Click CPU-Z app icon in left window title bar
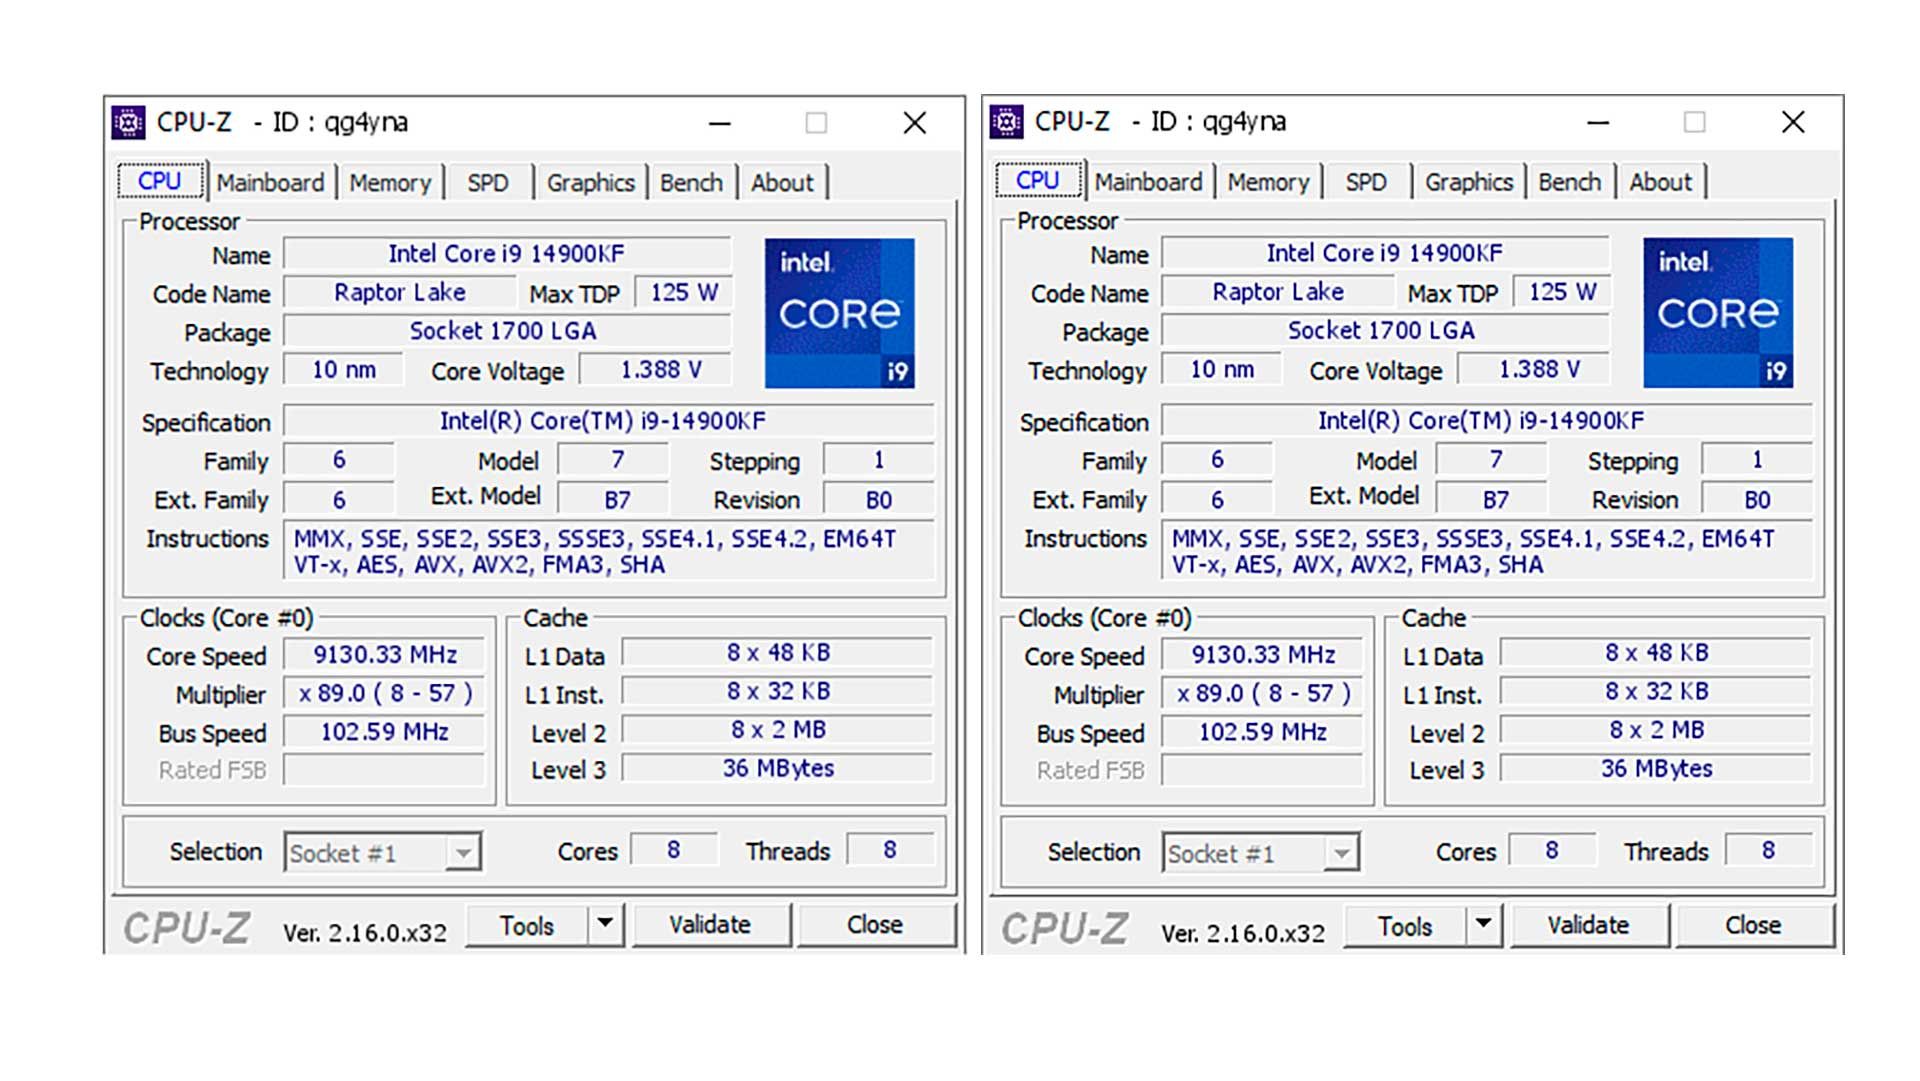 pyautogui.click(x=128, y=122)
